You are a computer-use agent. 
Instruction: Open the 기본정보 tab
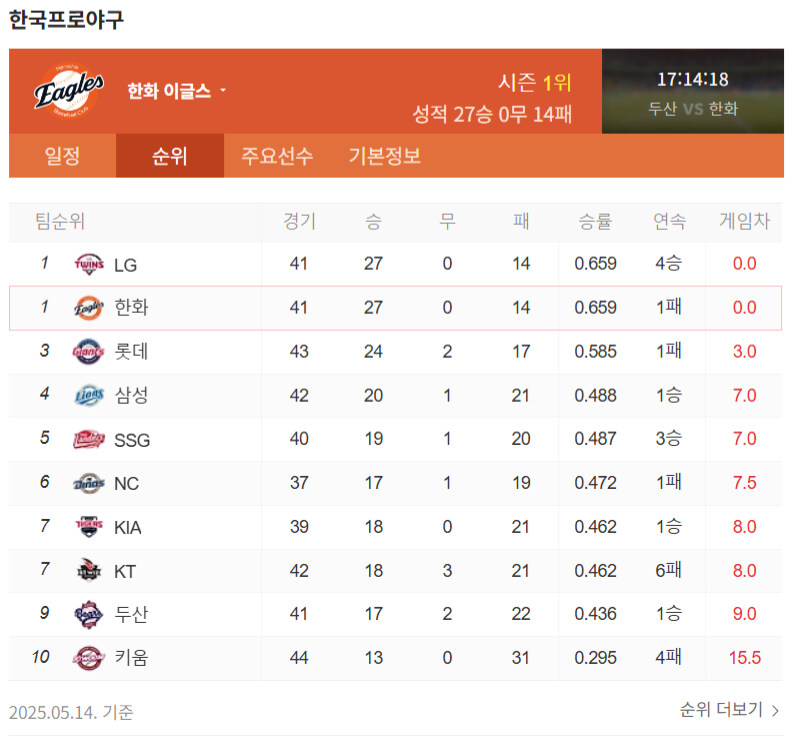point(385,155)
